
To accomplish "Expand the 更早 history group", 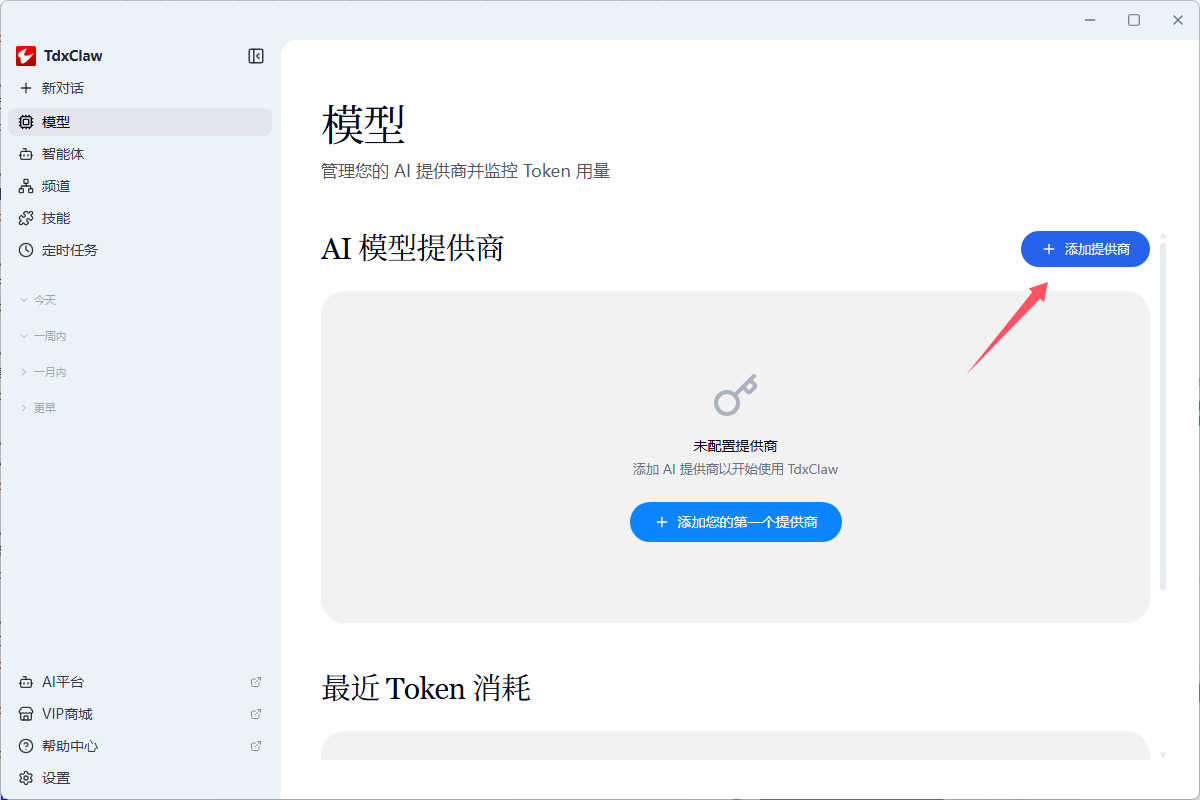I will 39,408.
